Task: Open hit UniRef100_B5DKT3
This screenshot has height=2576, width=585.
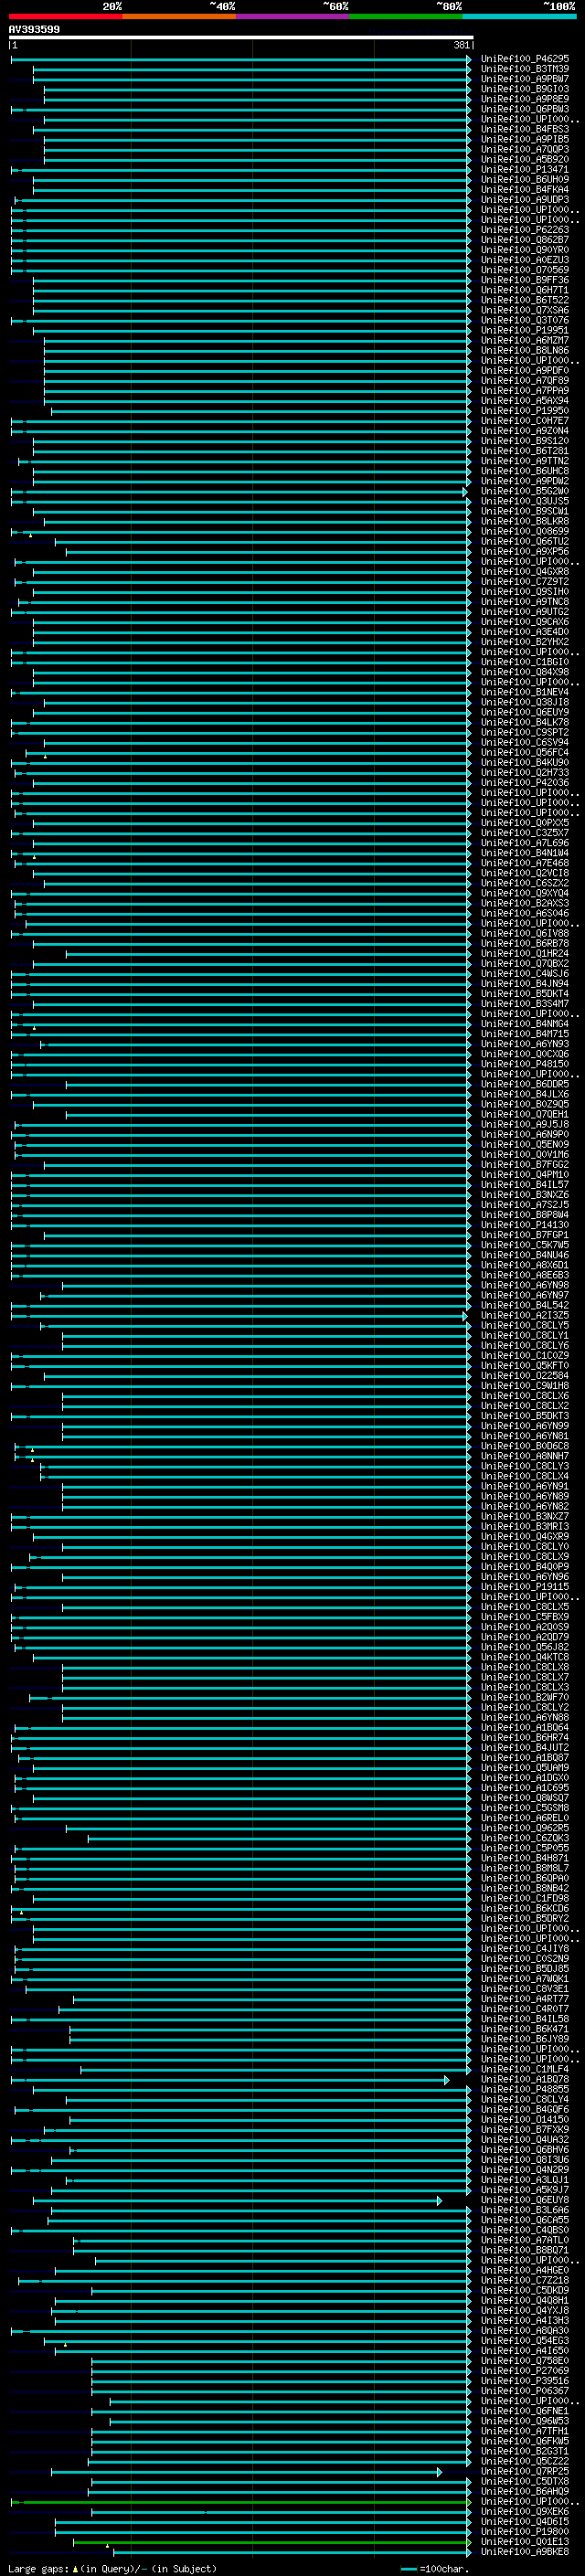Action: (525, 1416)
